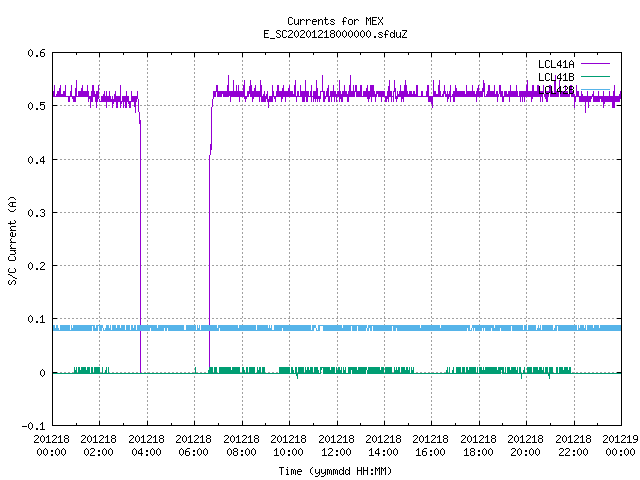640x480 pixels.
Task: Click the x-axis tick 201218 20:00
Action: point(526,446)
